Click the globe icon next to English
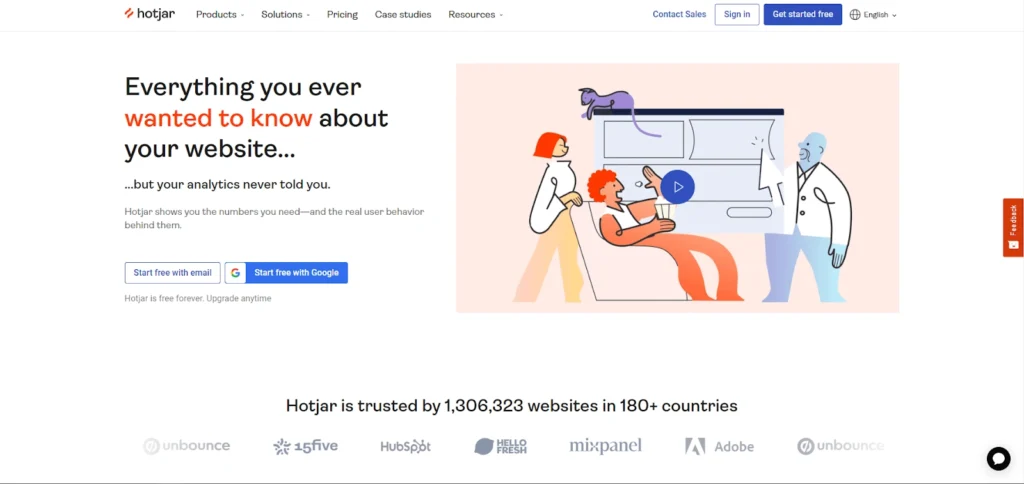 pos(855,15)
